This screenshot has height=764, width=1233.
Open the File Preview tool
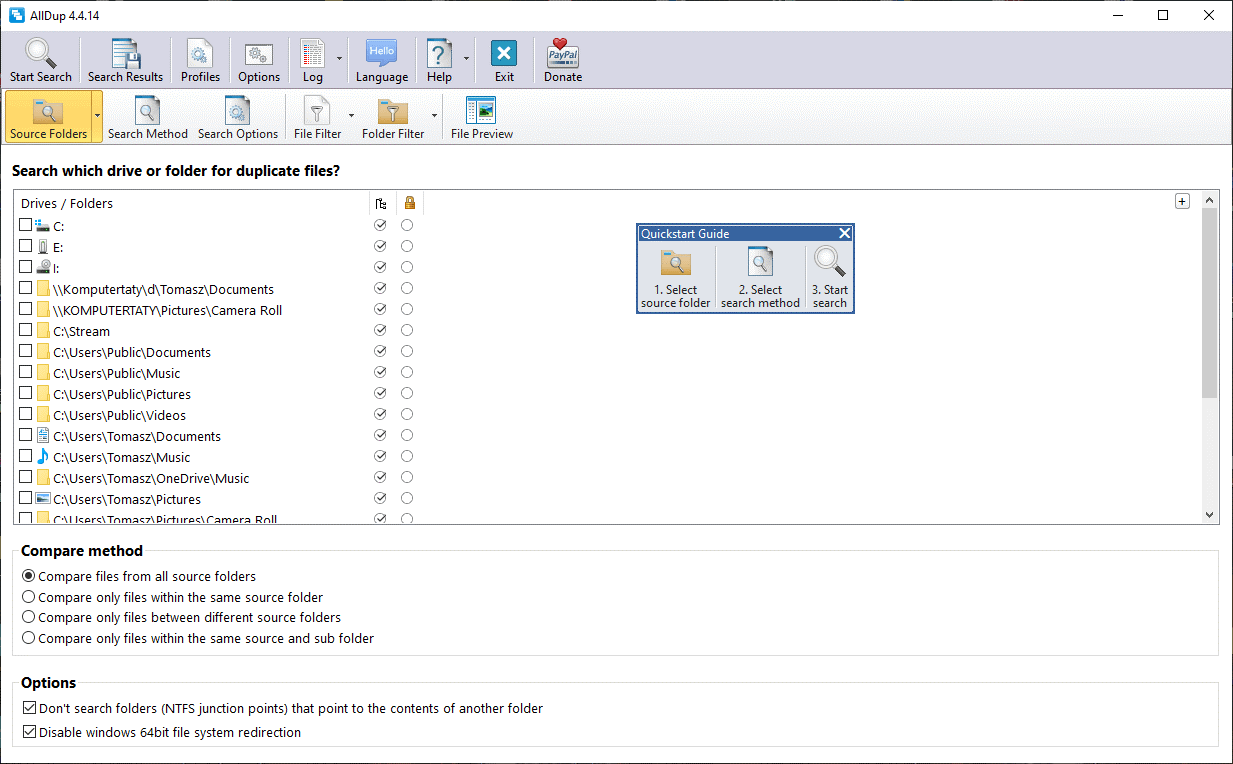click(481, 116)
